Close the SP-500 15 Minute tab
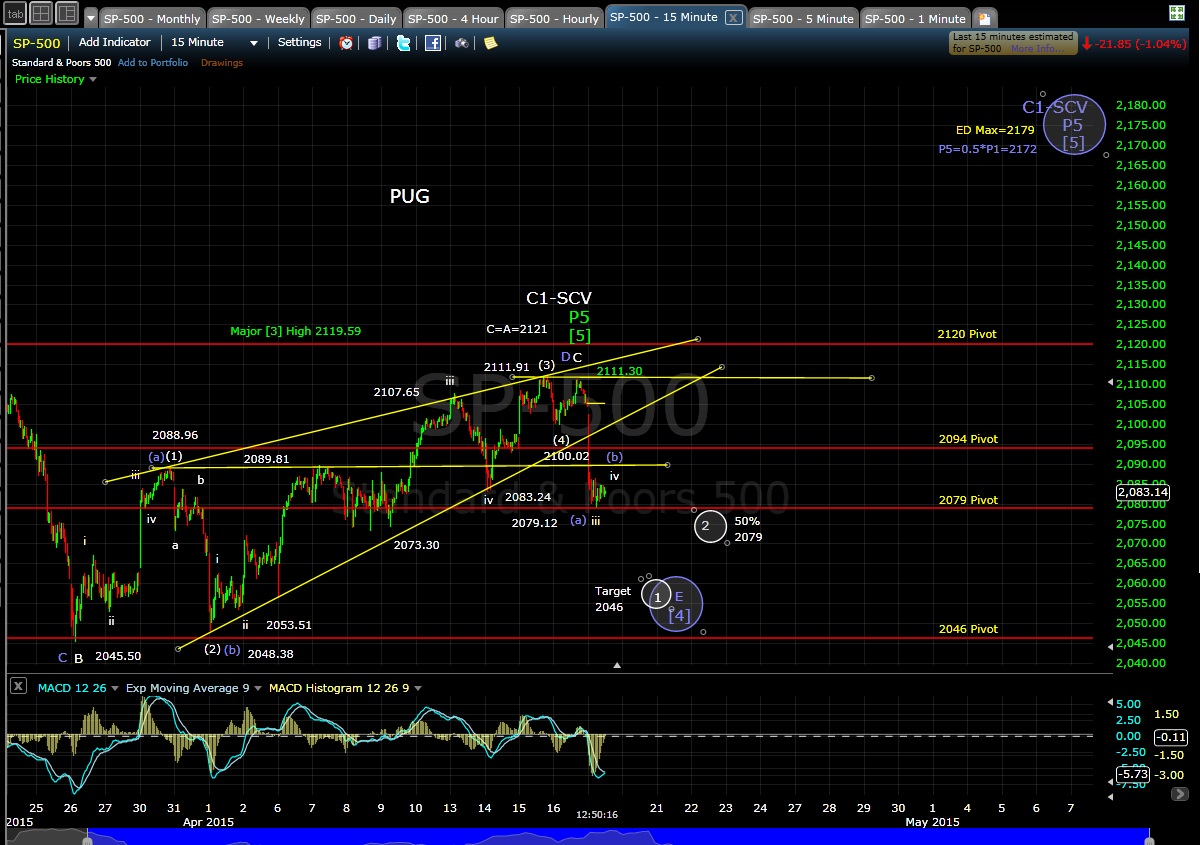 733,18
